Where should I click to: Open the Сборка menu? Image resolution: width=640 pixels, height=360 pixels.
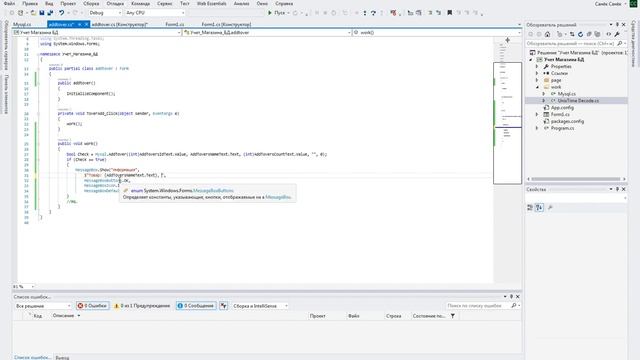[91, 3]
